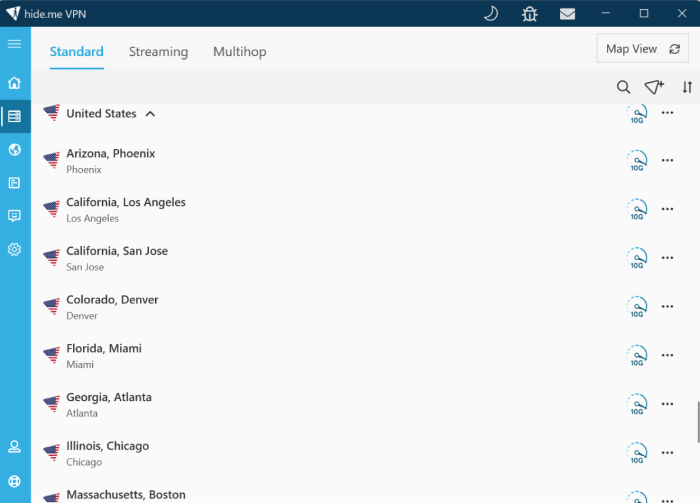Open server list sidebar icon

[x=14, y=116]
